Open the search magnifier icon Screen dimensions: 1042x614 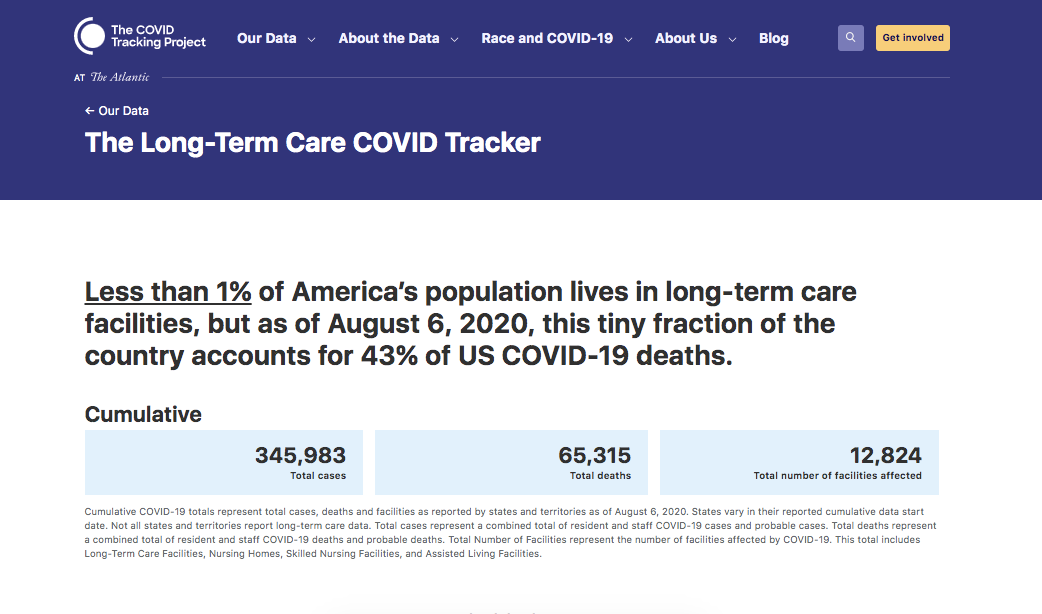click(x=850, y=38)
